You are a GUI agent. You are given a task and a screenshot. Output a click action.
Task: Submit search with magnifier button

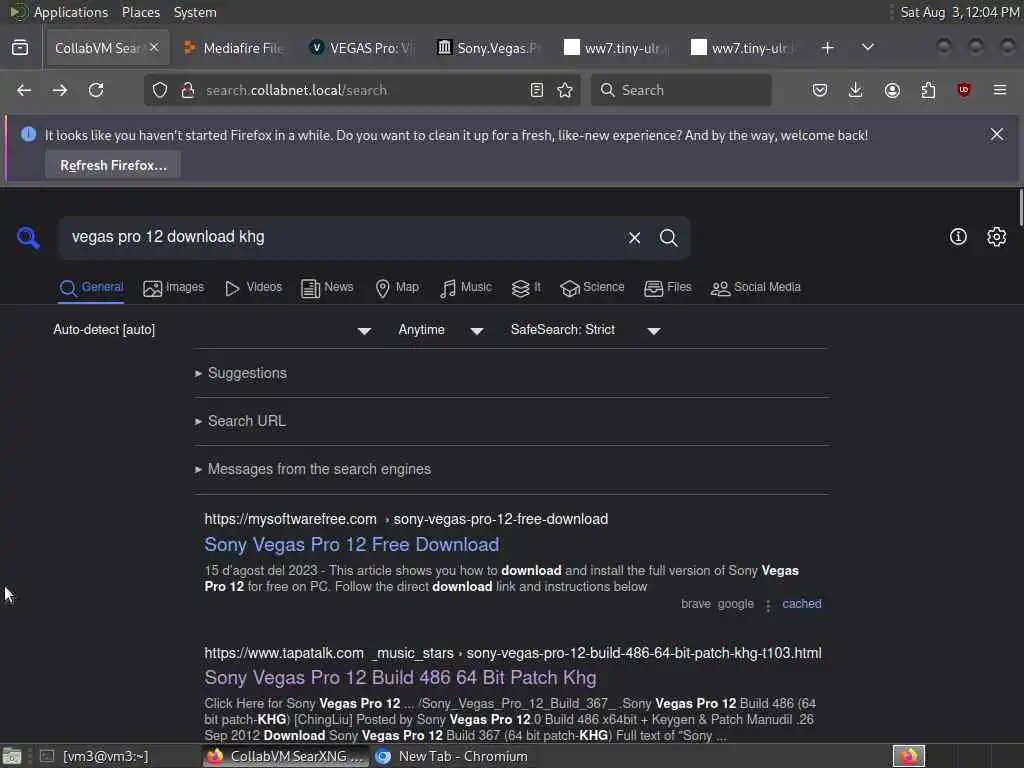tap(668, 238)
